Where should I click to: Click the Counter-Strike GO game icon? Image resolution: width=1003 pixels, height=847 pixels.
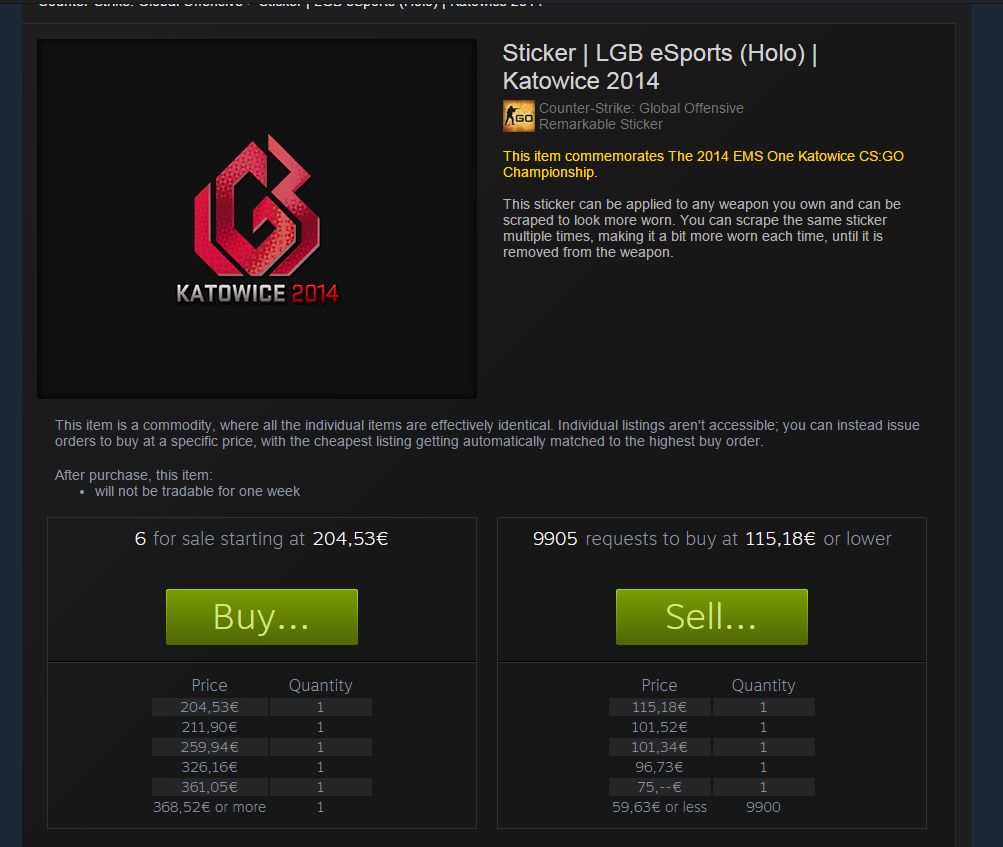(519, 116)
